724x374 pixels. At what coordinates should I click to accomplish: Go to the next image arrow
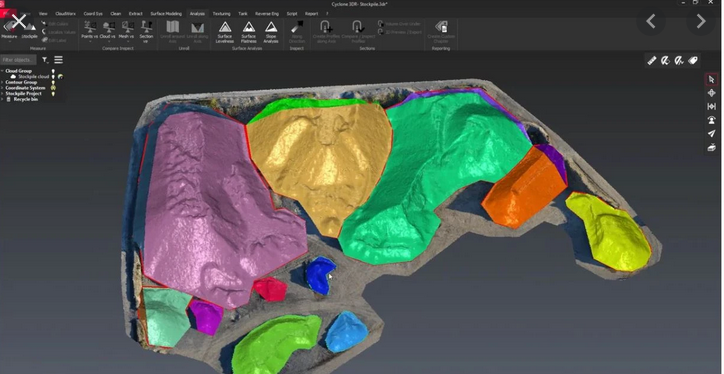click(x=700, y=21)
